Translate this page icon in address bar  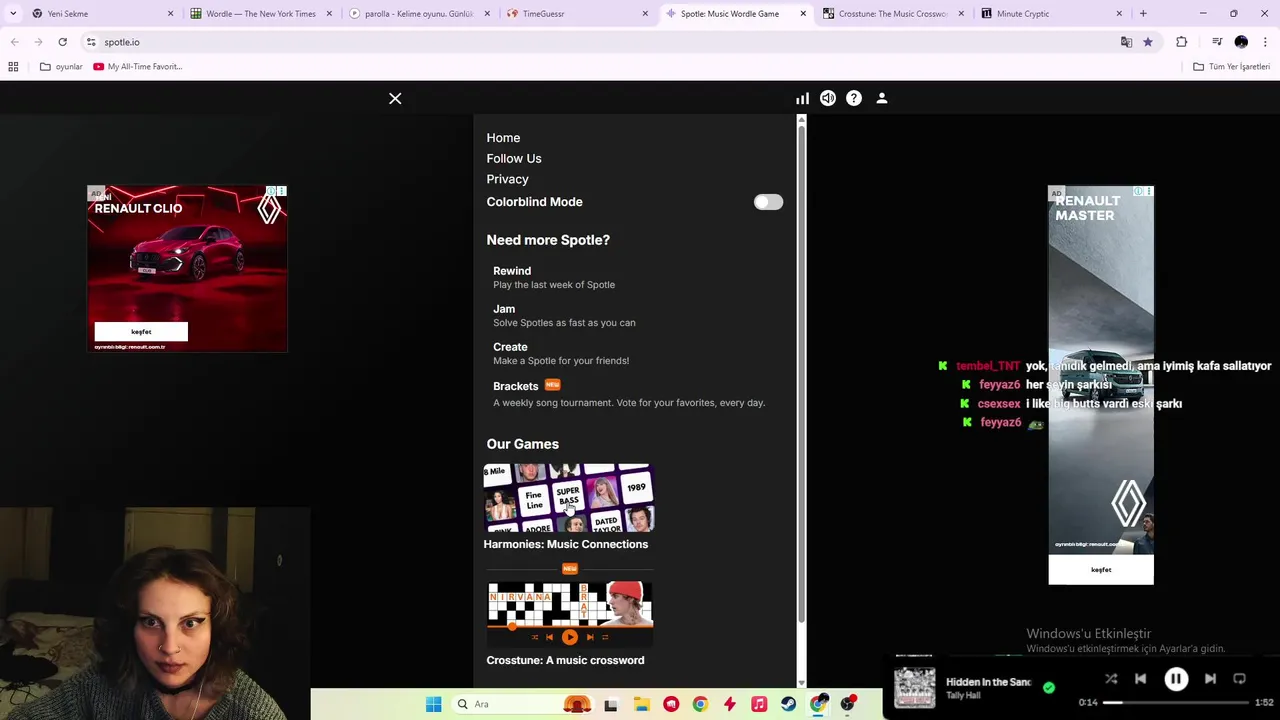coord(1126,42)
